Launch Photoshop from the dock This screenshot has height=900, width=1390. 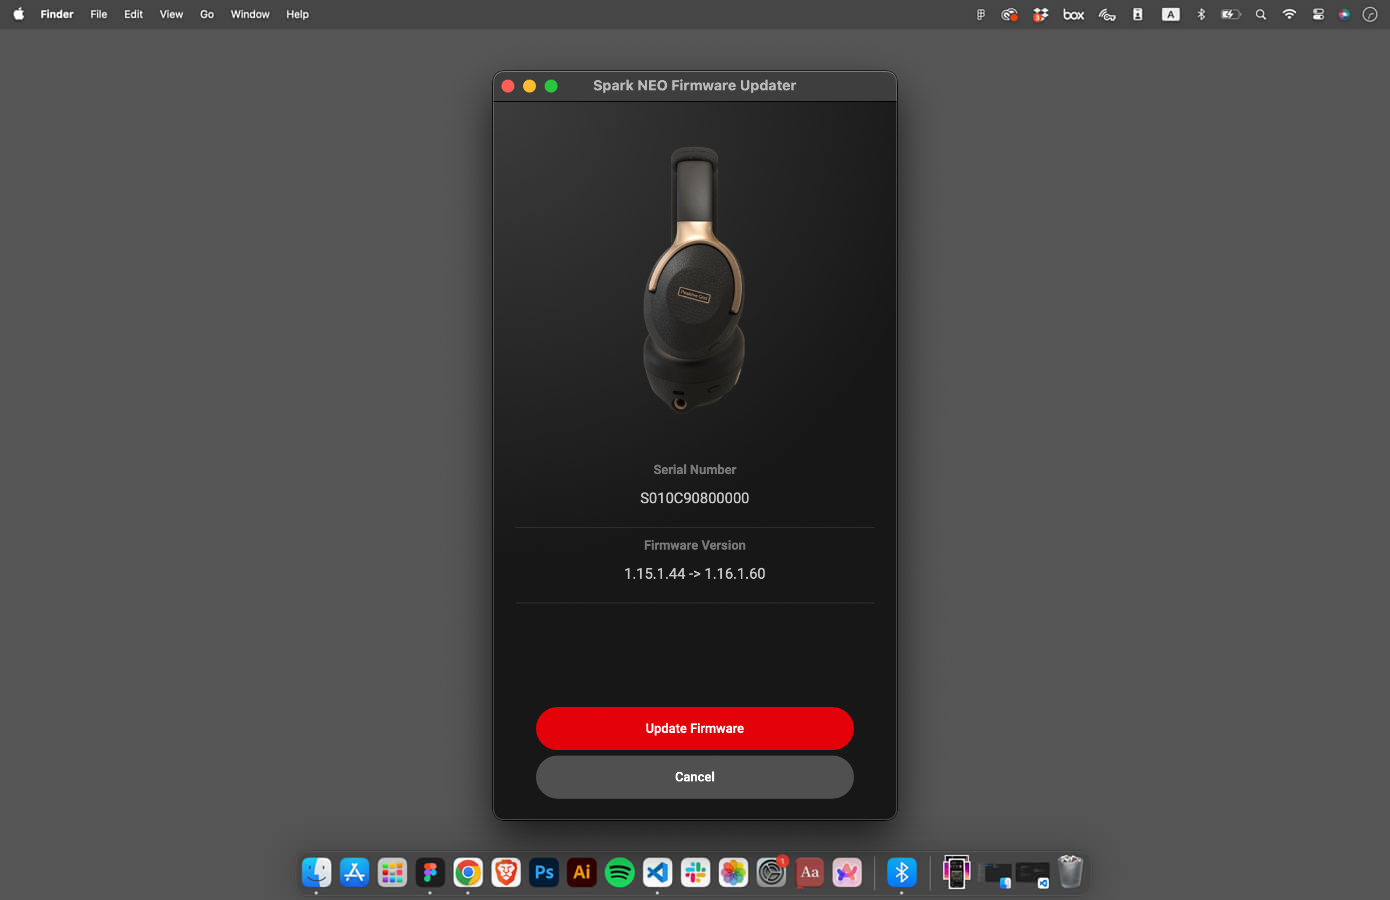click(544, 872)
